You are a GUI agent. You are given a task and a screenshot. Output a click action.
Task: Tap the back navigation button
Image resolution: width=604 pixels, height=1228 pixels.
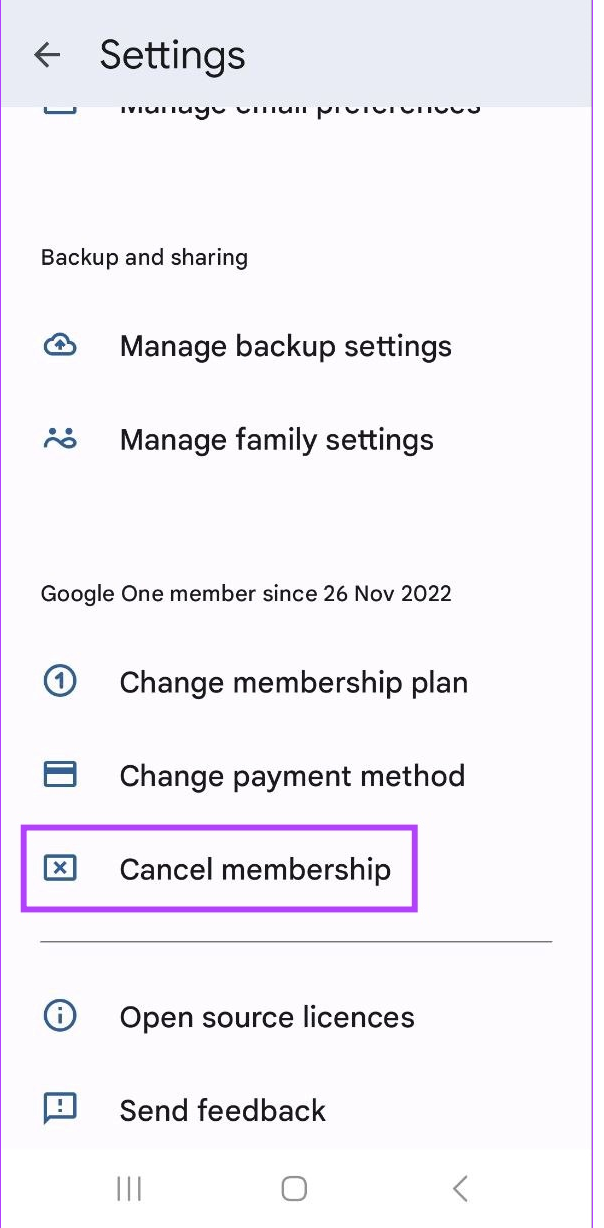460,1189
